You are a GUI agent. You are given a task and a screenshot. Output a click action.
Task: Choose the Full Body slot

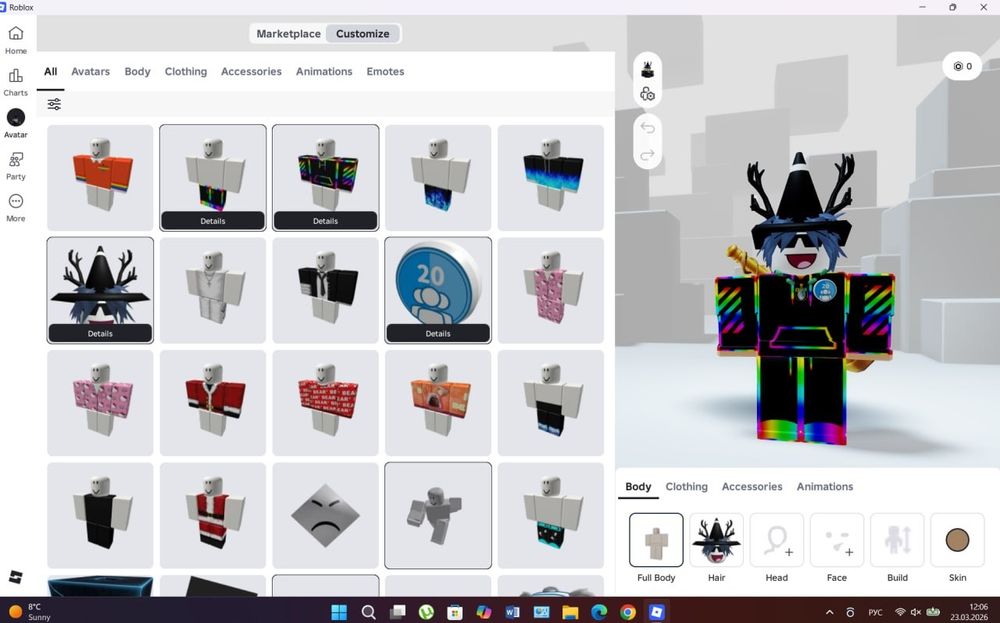point(656,540)
